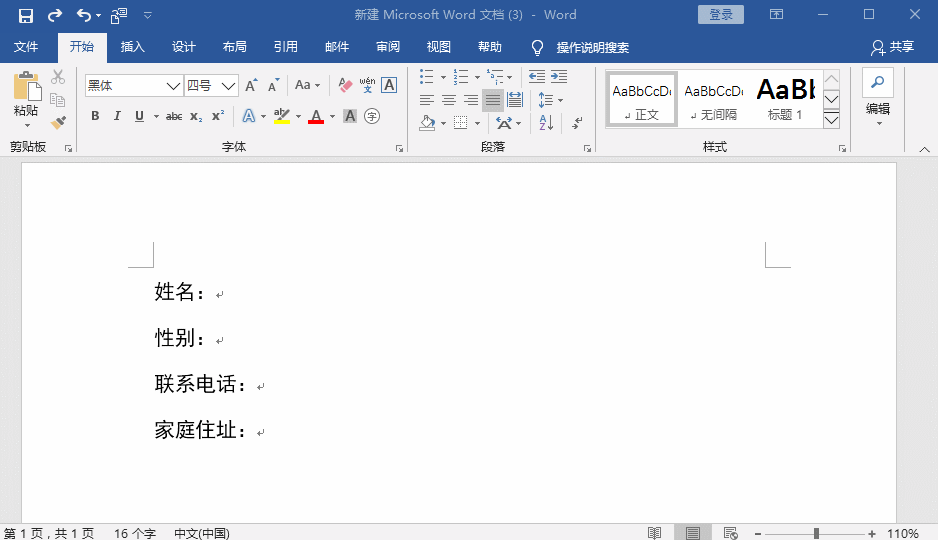Click the Cut scissors icon

57,77
